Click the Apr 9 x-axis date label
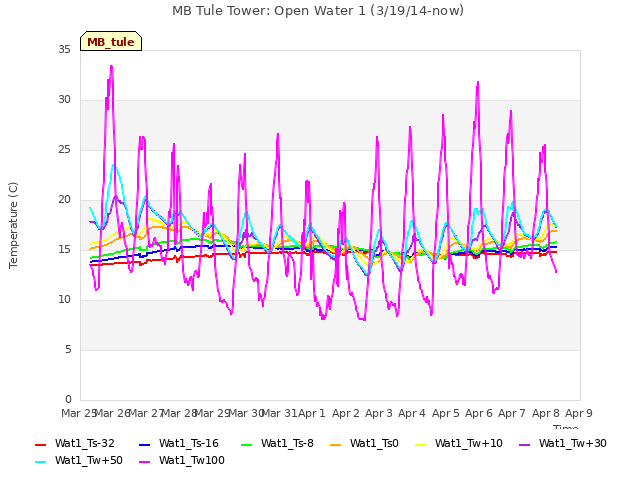This screenshot has width=640, height=480. [x=579, y=413]
